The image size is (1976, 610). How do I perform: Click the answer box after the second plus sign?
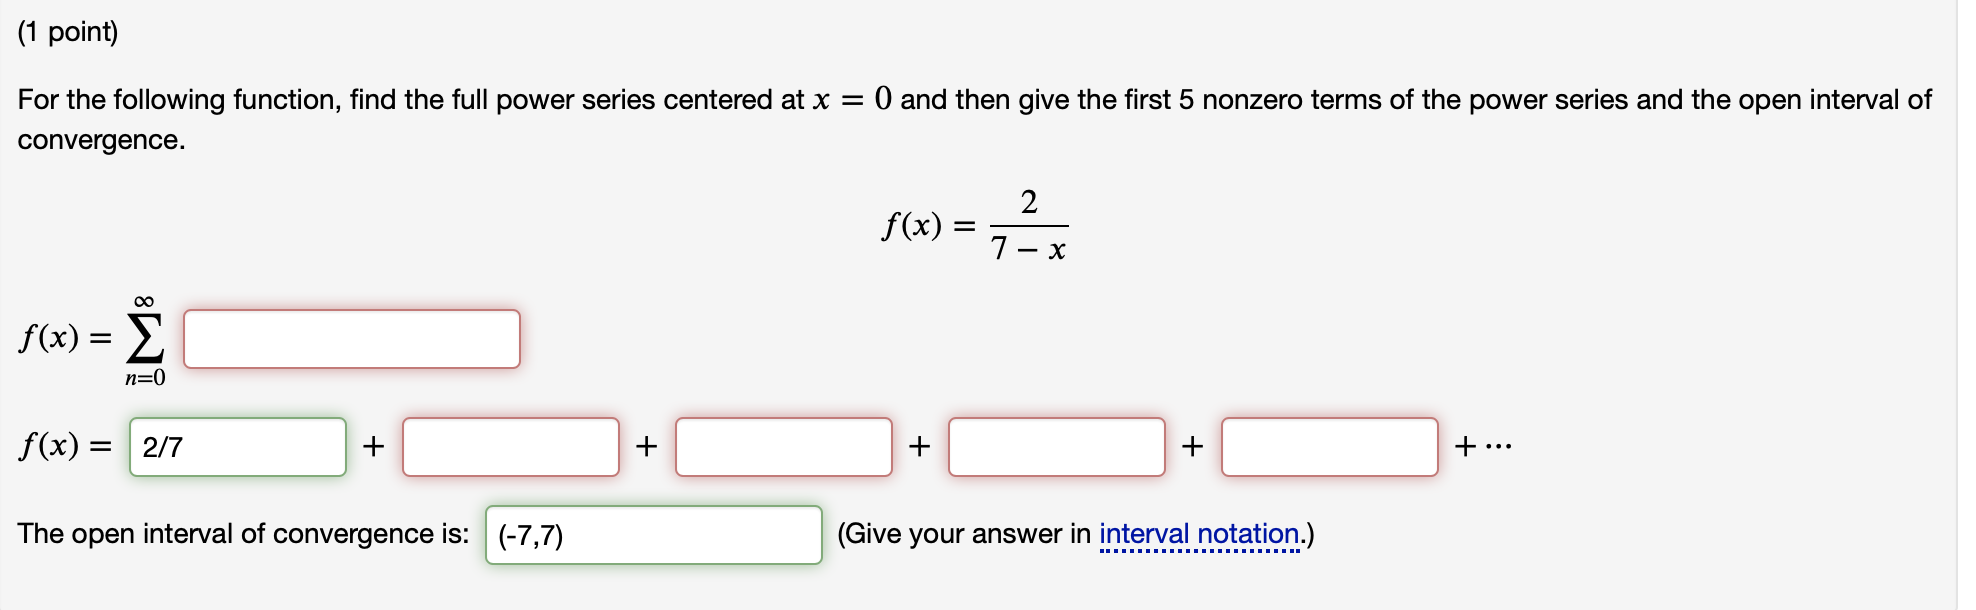tap(783, 445)
